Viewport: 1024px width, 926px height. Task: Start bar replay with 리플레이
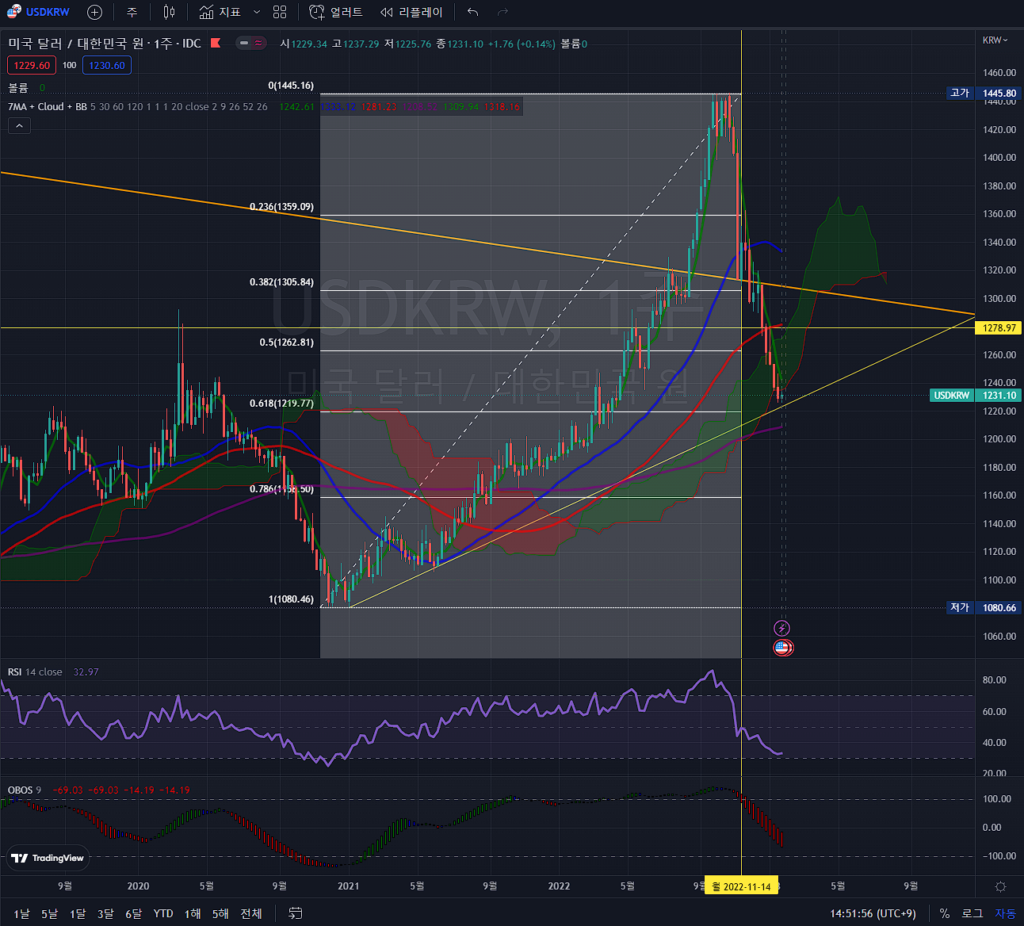pos(411,12)
